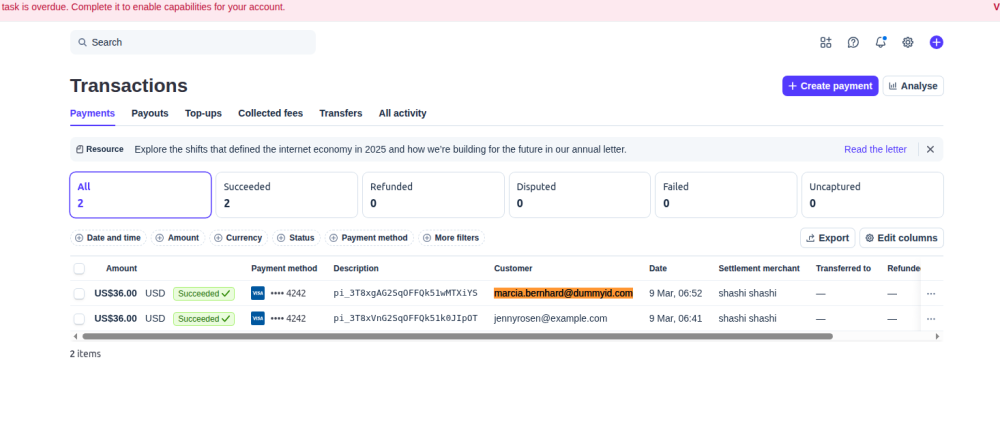
Task: Switch to the Payouts tab
Action: coord(150,113)
